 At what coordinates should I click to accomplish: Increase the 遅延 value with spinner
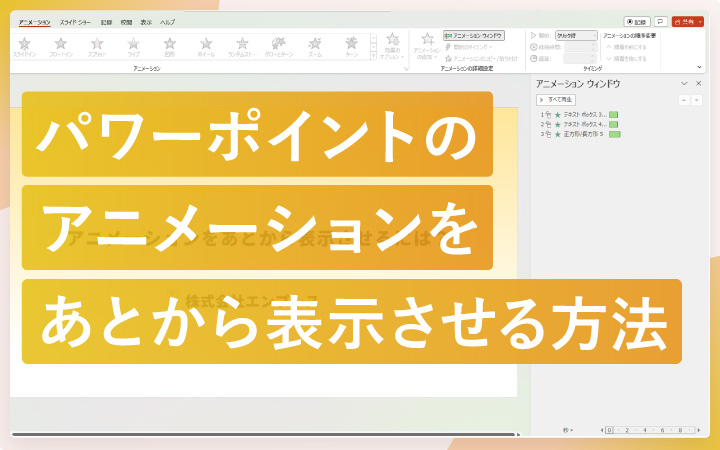[593, 56]
